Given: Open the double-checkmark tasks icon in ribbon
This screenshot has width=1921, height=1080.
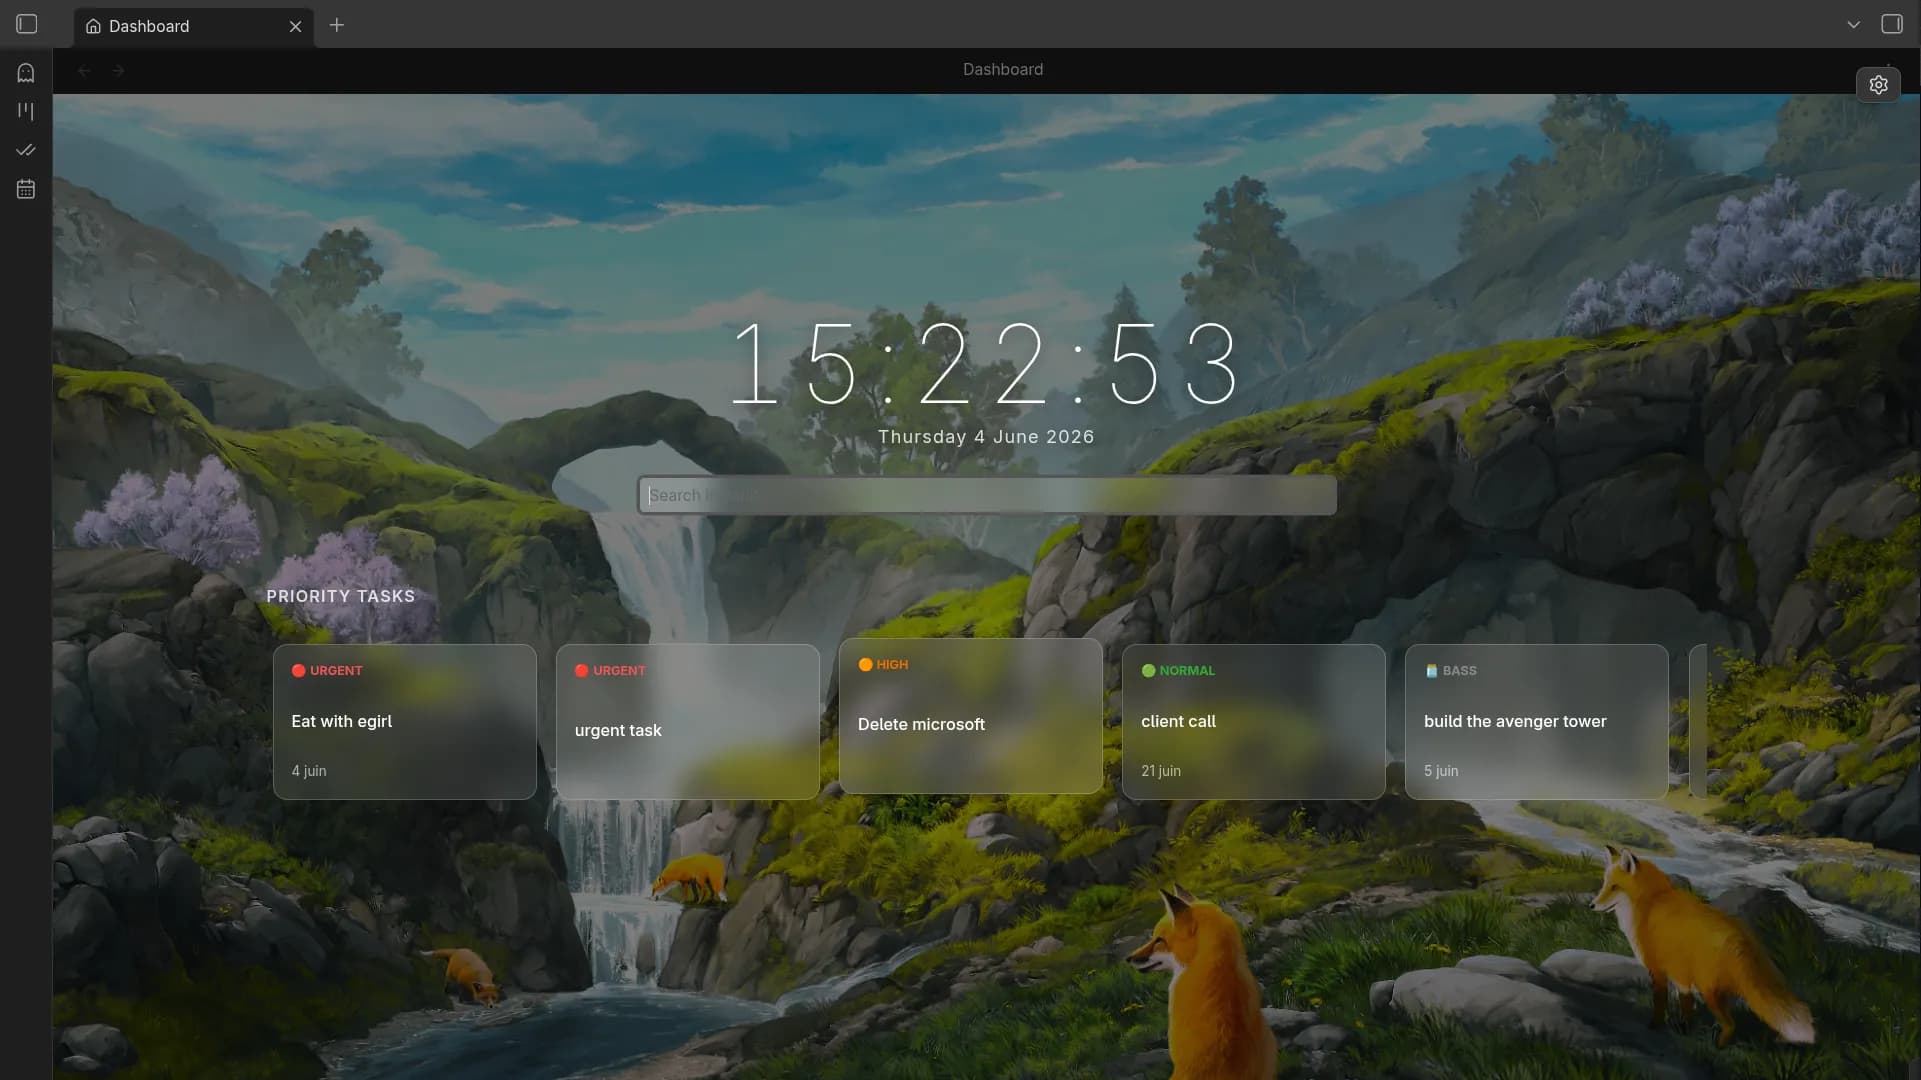Looking at the screenshot, I should [x=26, y=150].
